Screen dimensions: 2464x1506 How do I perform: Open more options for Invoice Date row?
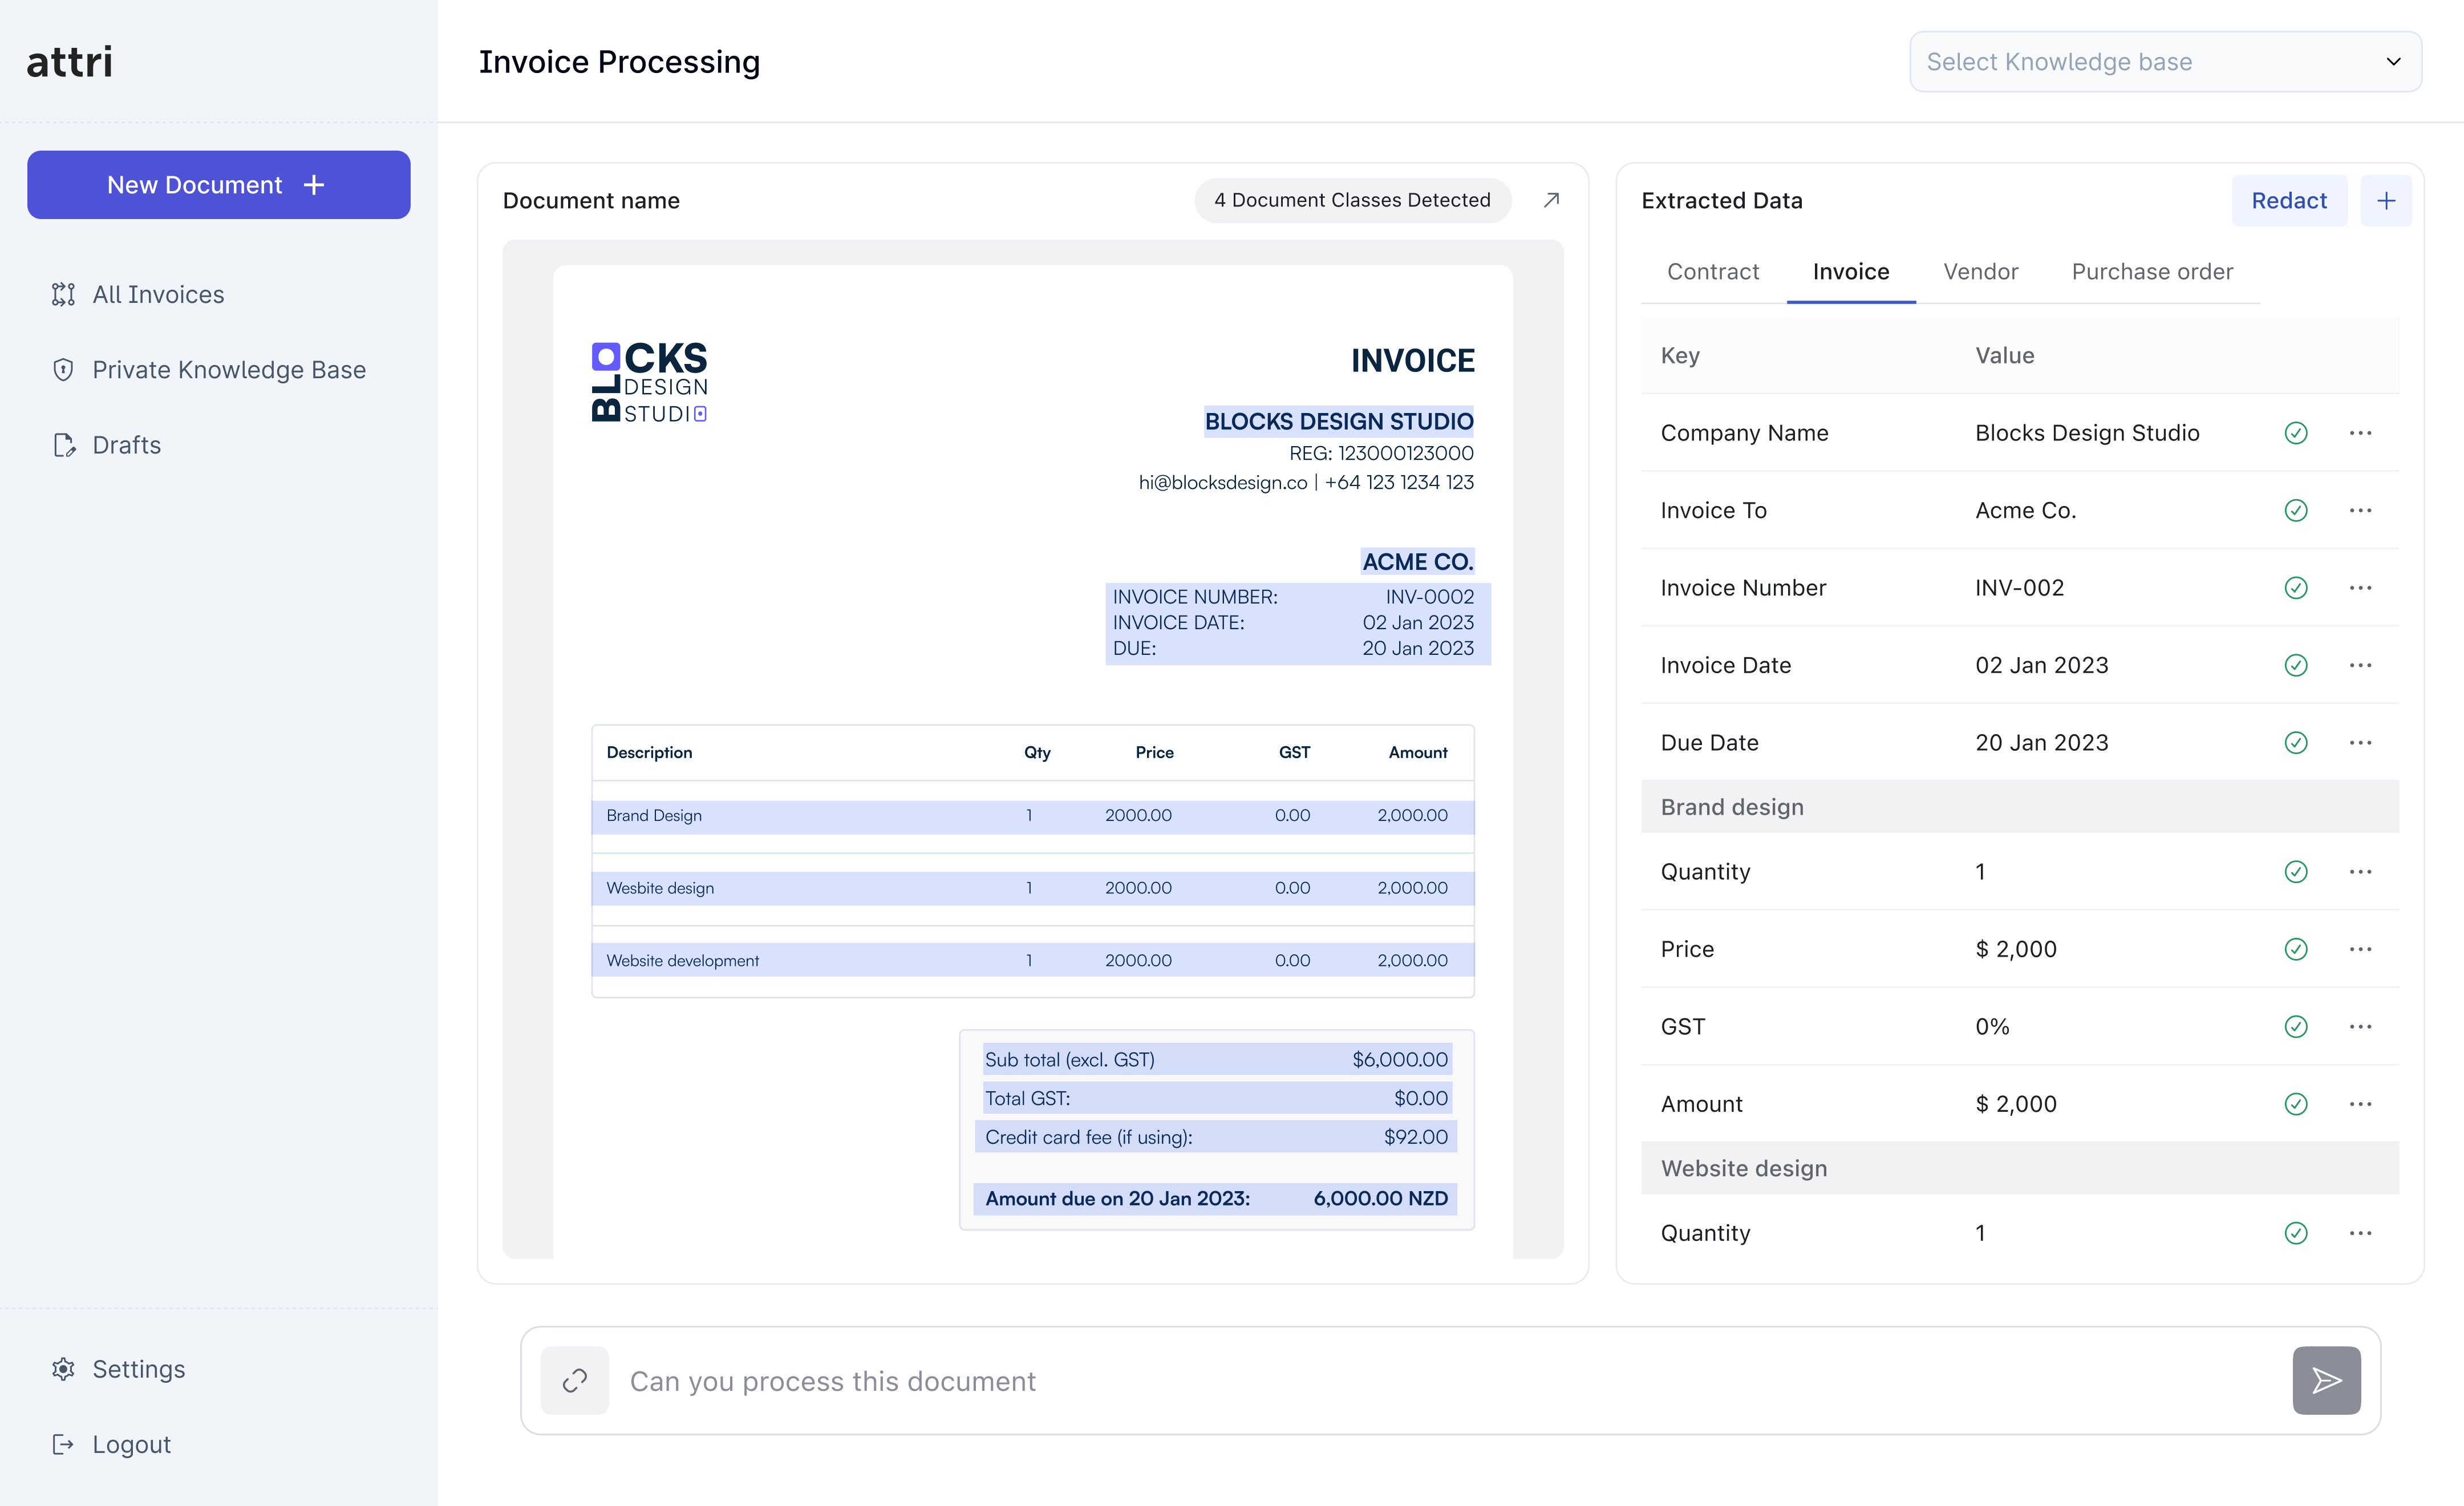click(2360, 665)
